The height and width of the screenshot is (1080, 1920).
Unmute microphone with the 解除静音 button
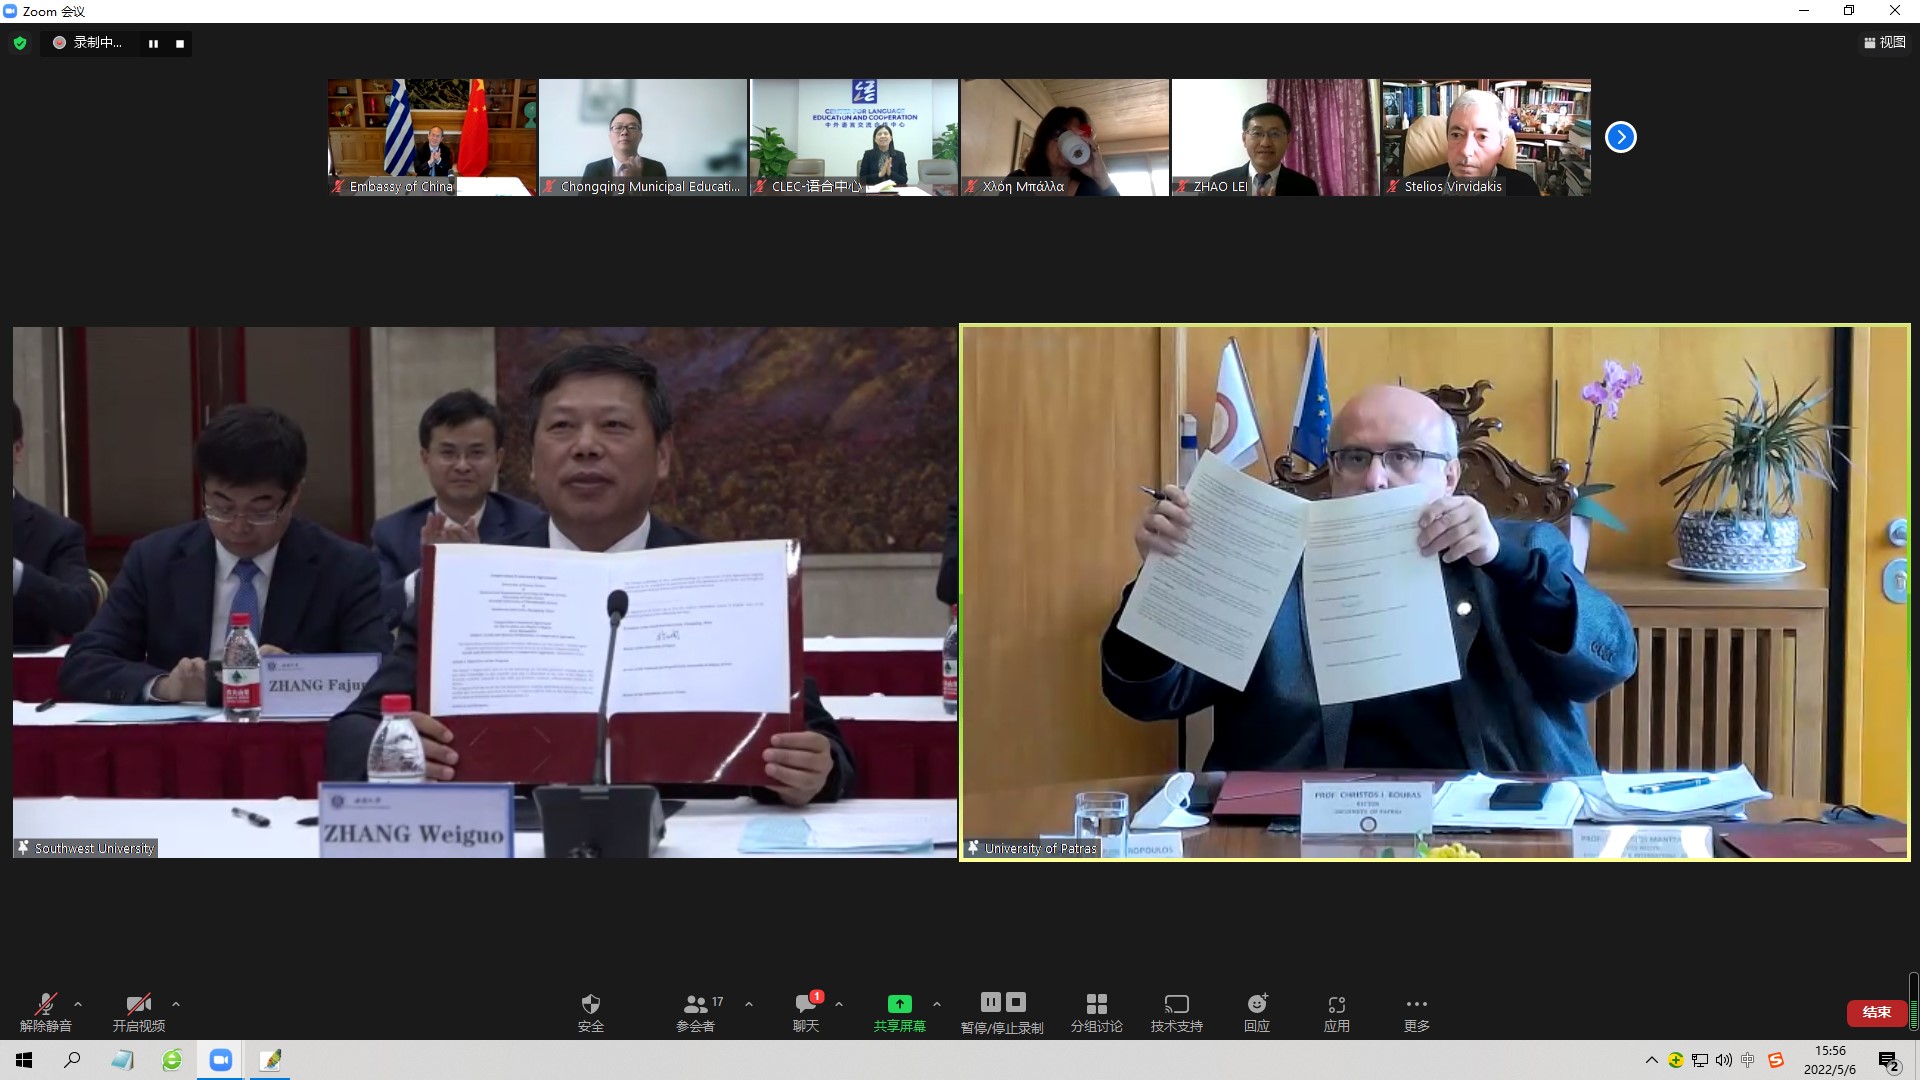click(x=46, y=1012)
